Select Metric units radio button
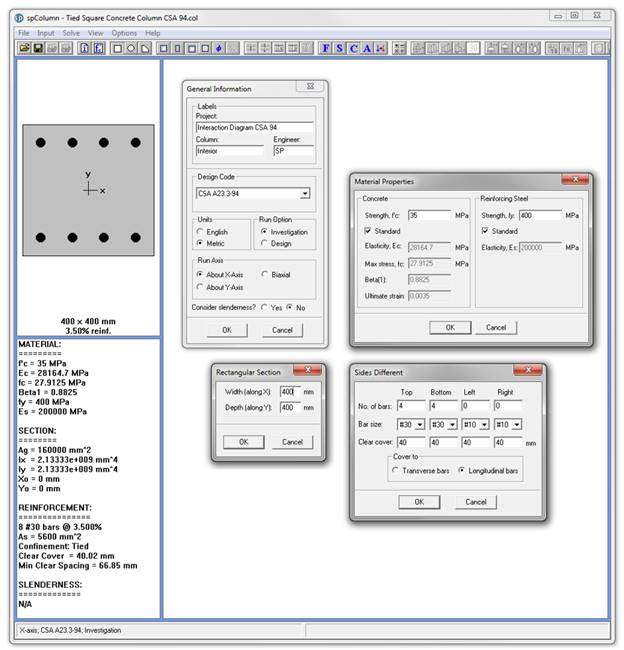624x650 pixels. tap(200, 243)
